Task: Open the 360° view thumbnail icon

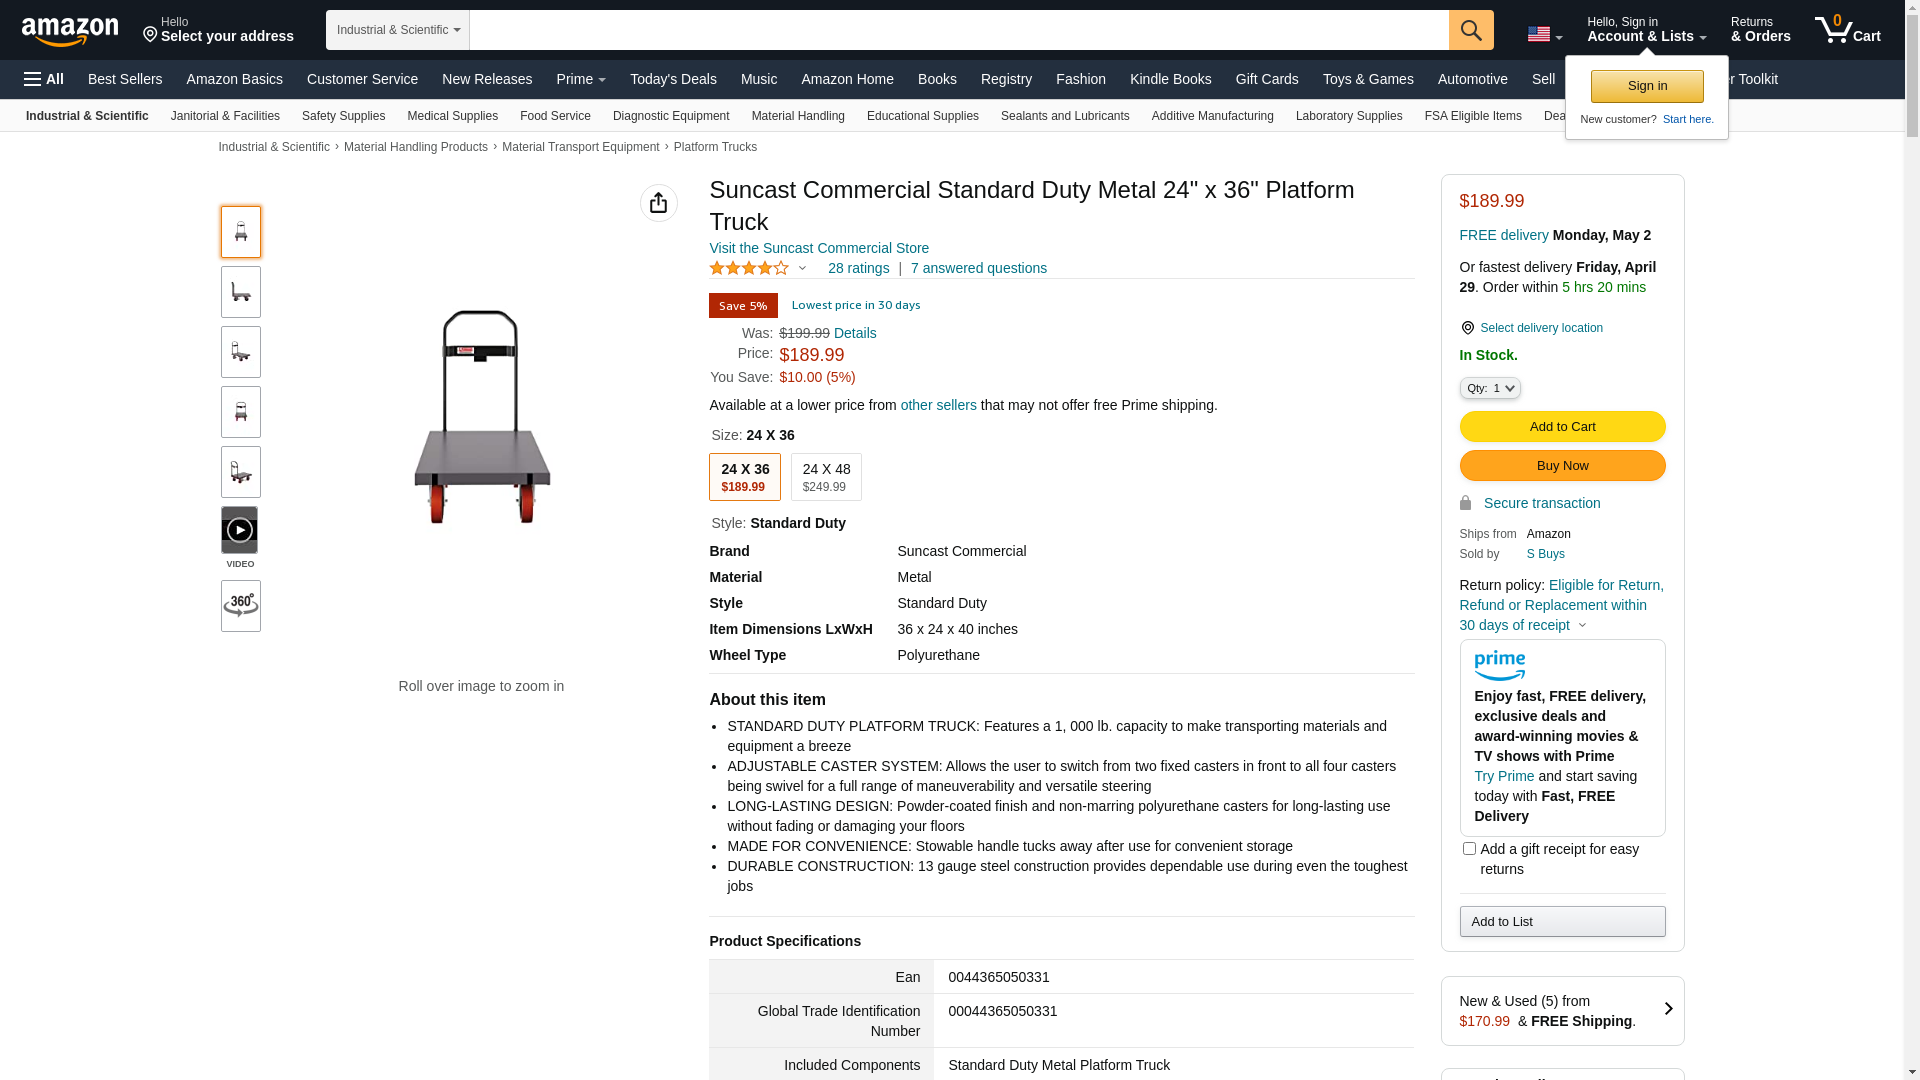Action: 241,606
